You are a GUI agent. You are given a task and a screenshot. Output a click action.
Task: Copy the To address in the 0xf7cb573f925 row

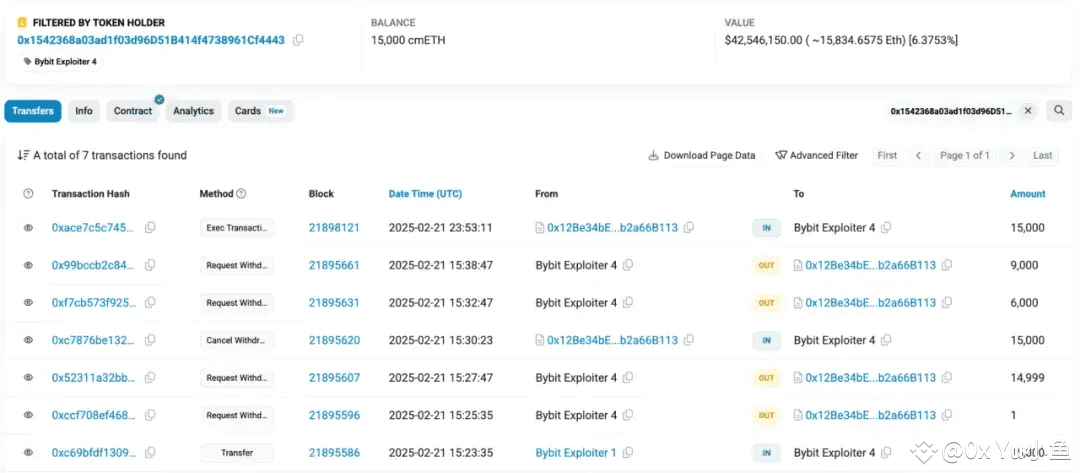click(x=946, y=303)
